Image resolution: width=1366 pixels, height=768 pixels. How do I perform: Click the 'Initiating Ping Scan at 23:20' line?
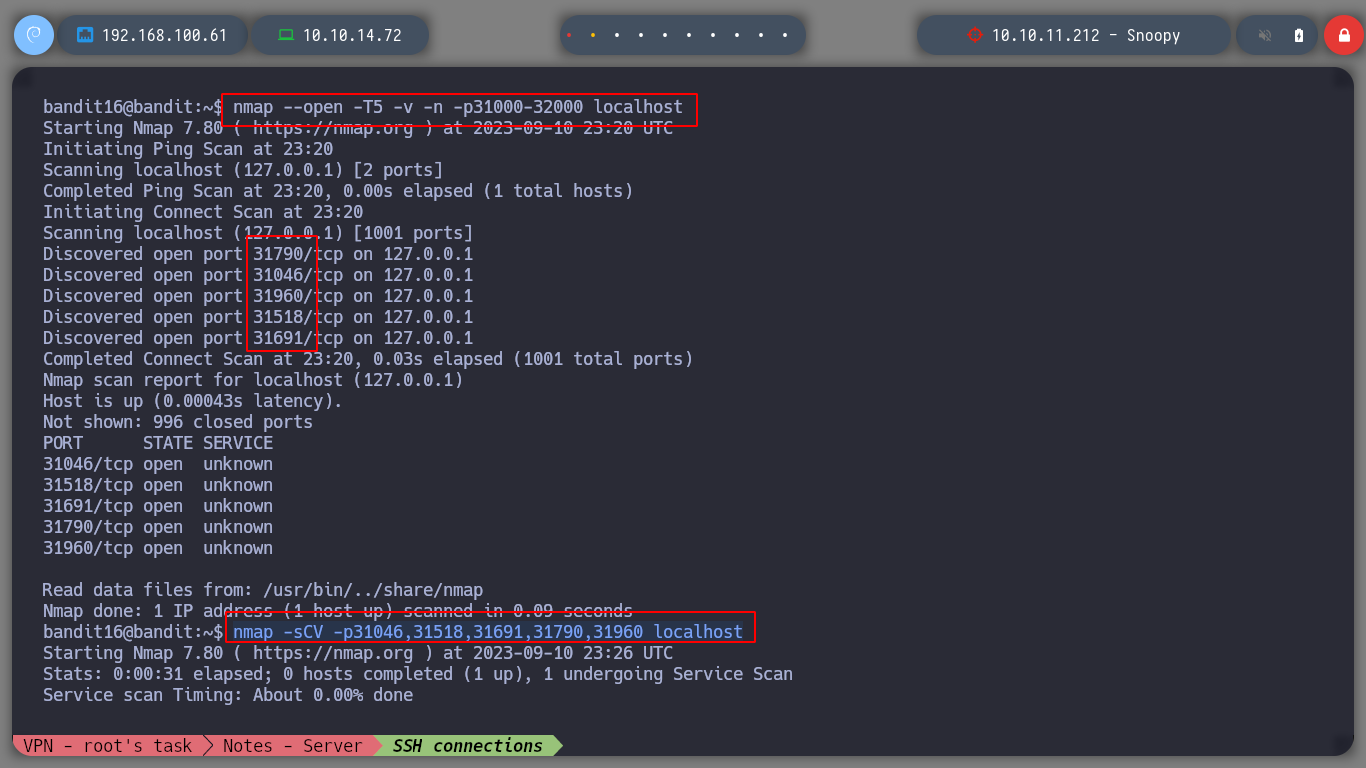[x=188, y=149]
